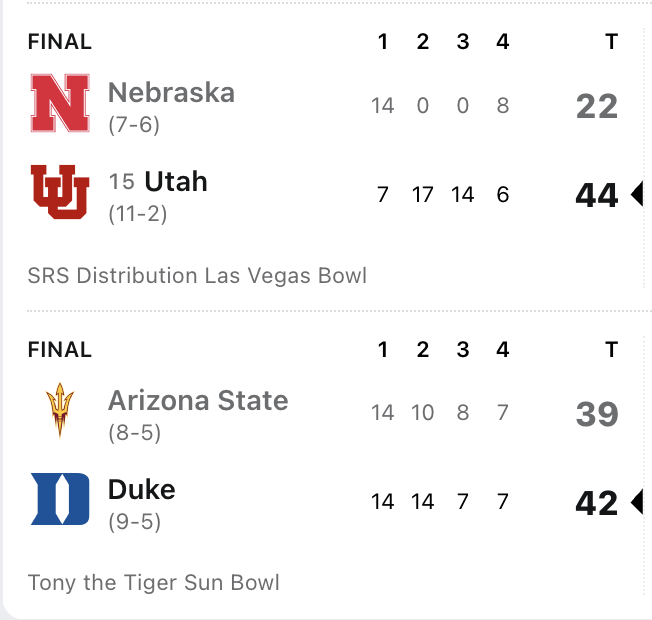652x620 pixels.
Task: Click the FINAL status of Nebraska-Utah game
Action: click(60, 42)
